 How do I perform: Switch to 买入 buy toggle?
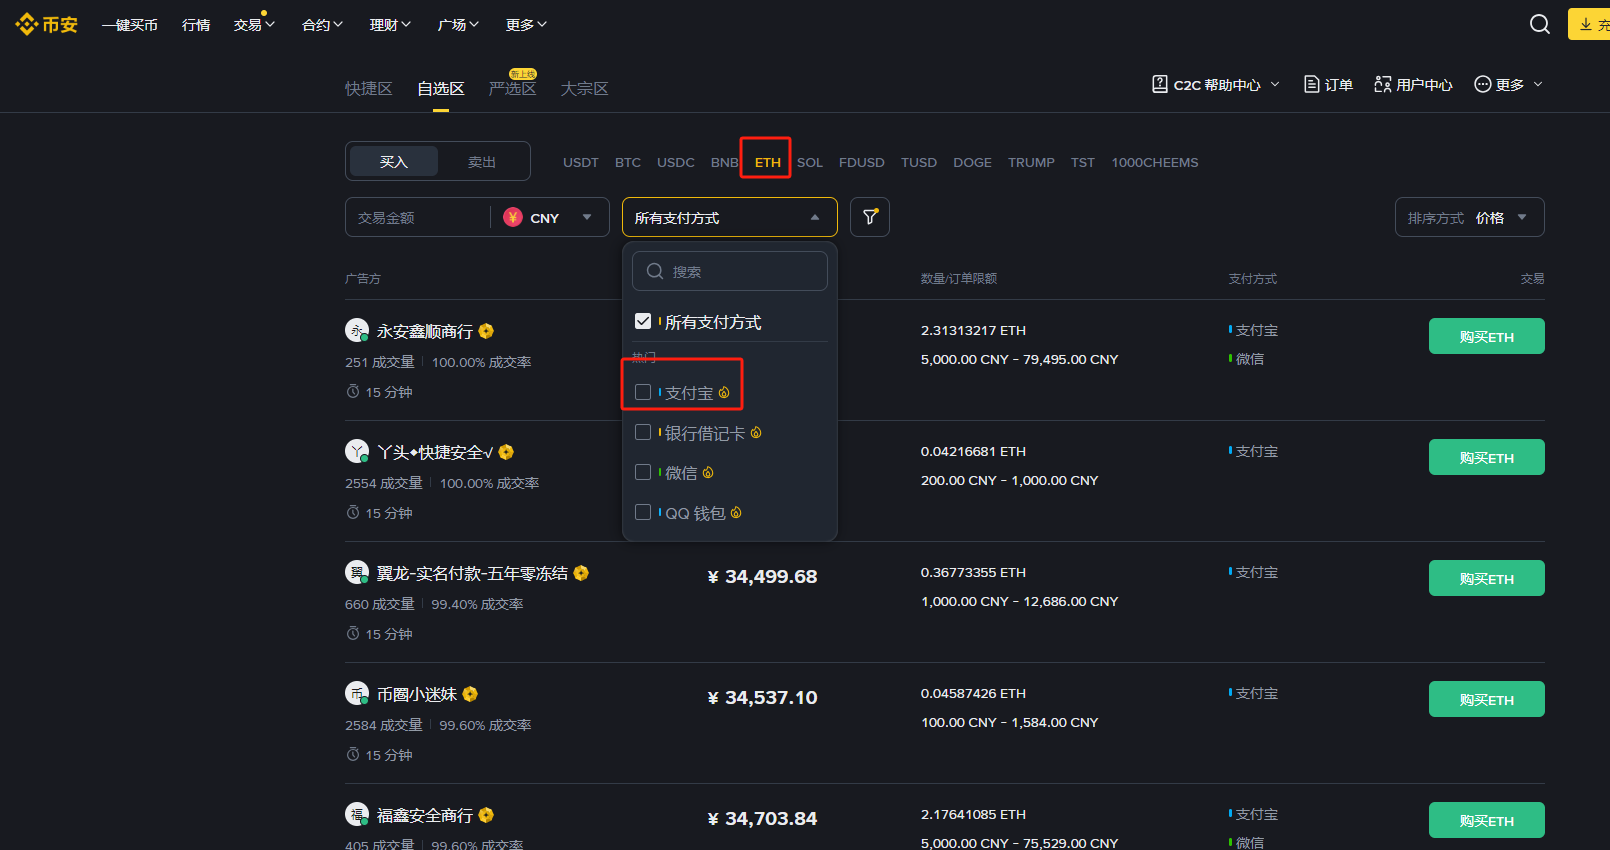(x=394, y=161)
